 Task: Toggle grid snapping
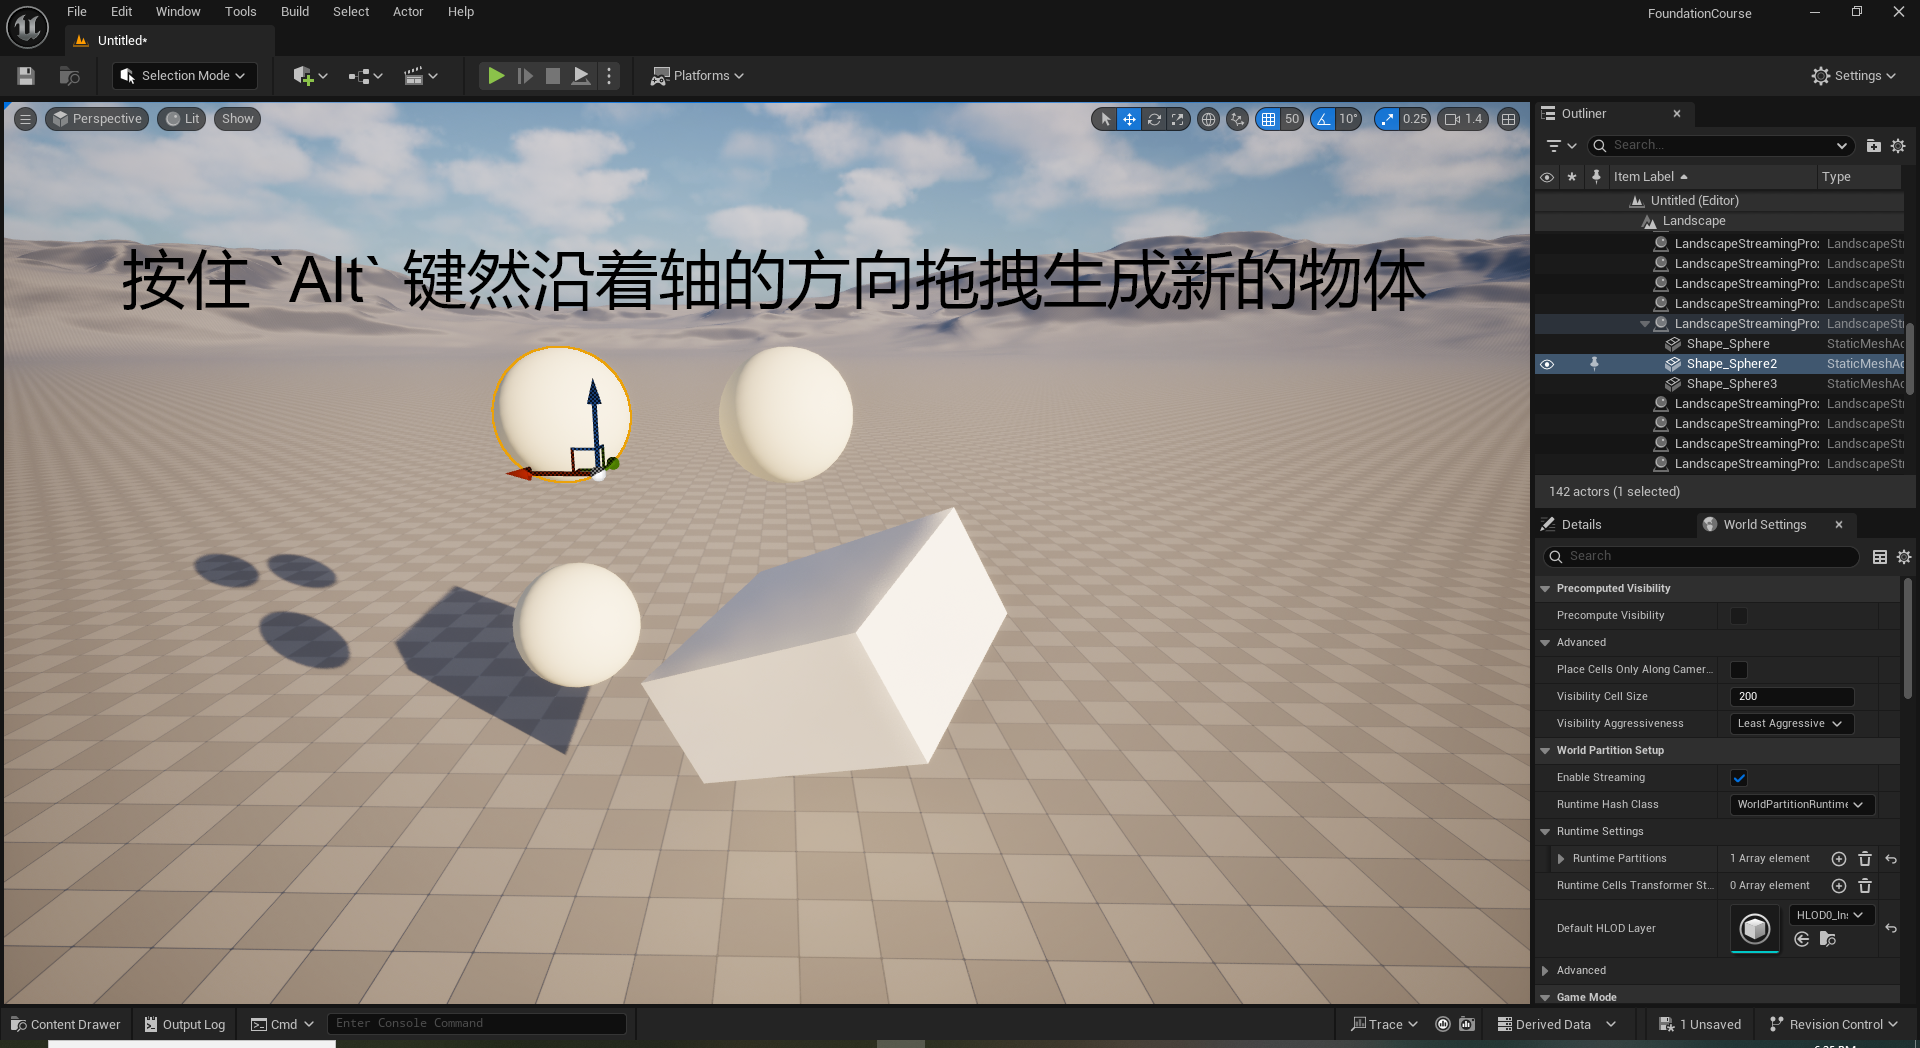click(x=1268, y=119)
